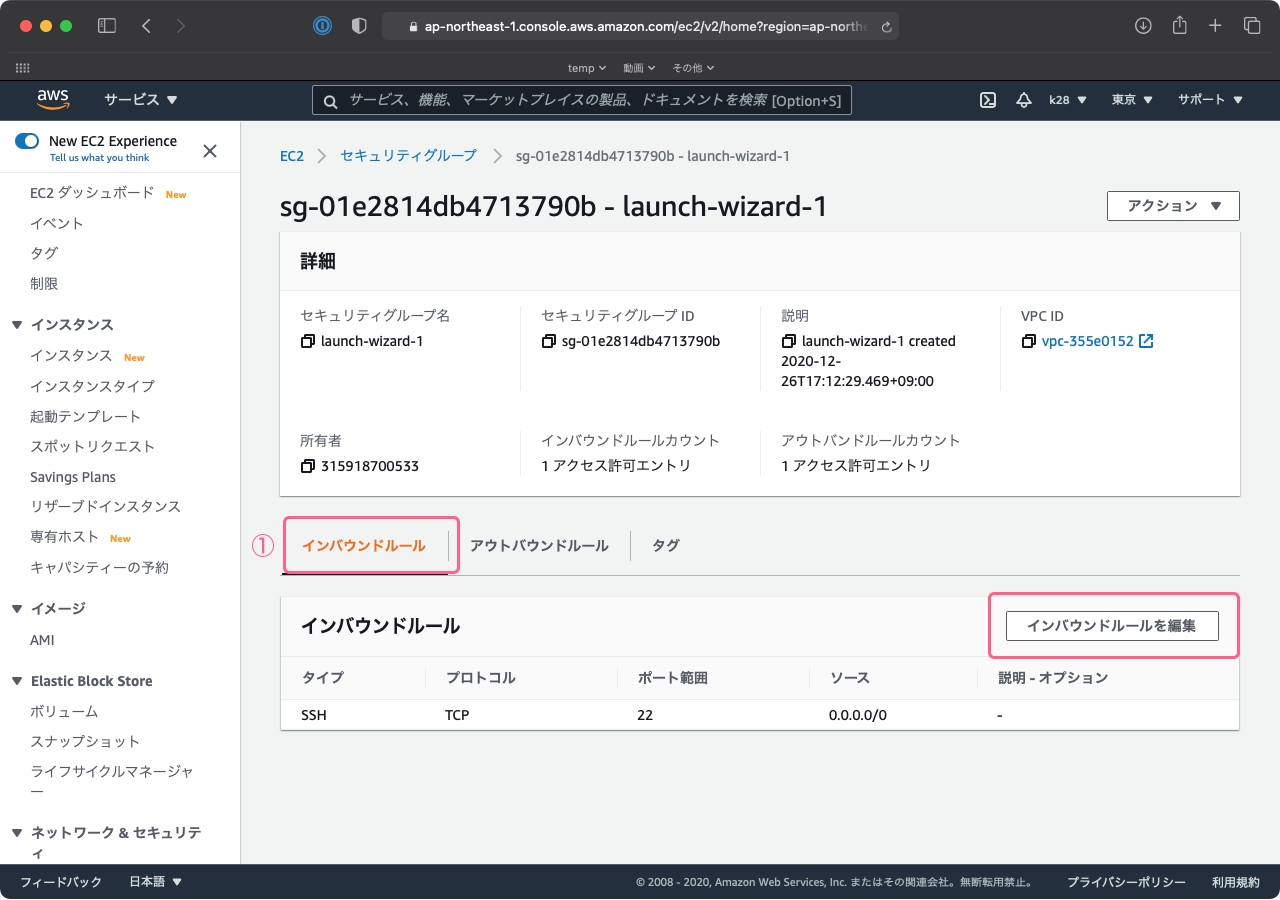Click the 1Password extension icon
Screen dimensions: 1280x900
(322, 26)
